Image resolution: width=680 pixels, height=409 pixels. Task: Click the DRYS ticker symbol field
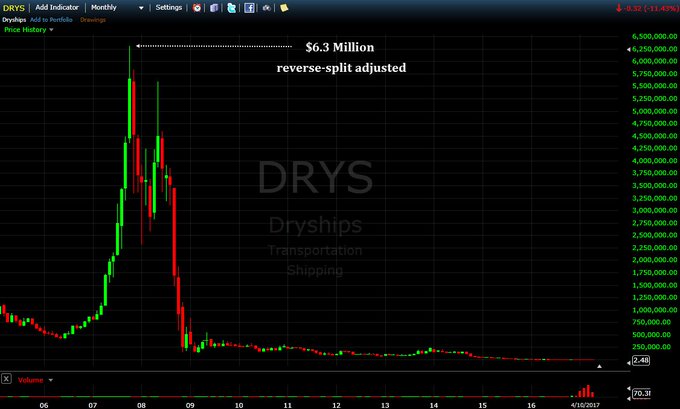tap(14, 8)
